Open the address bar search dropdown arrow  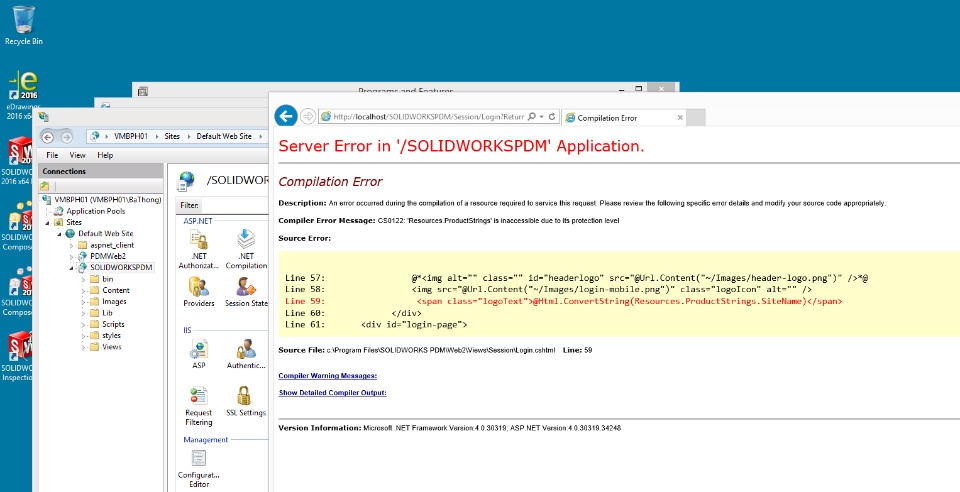[x=542, y=116]
